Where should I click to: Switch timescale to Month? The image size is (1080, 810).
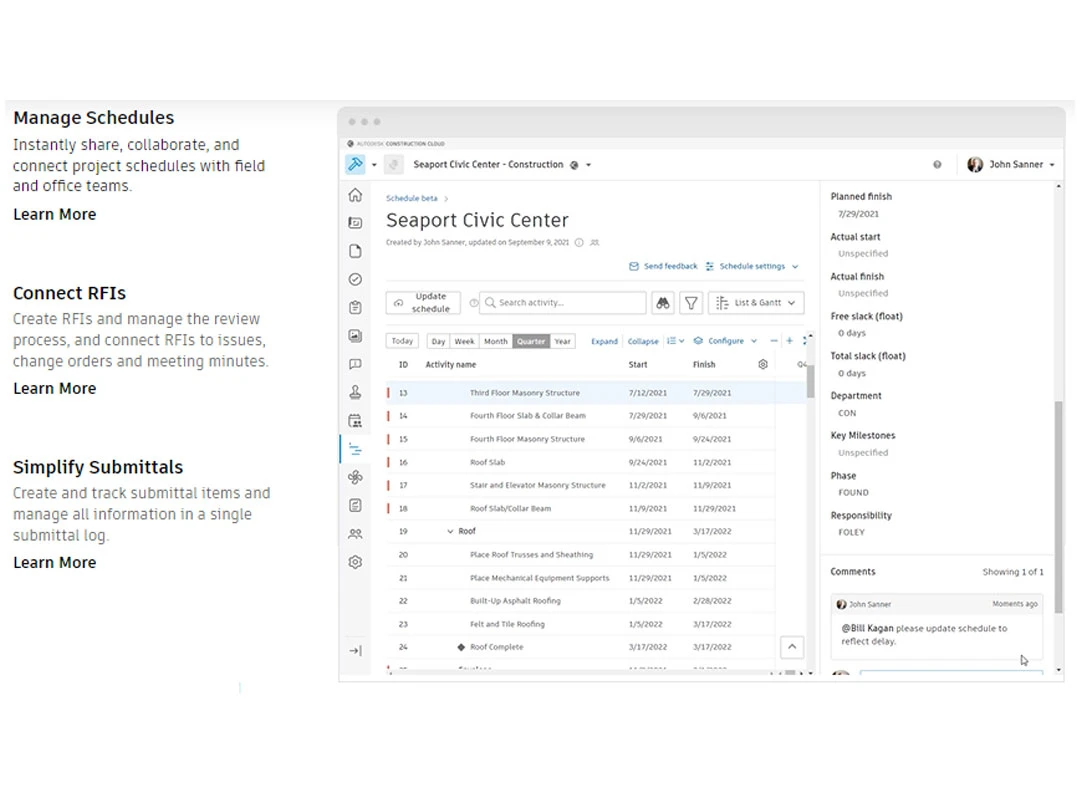click(x=495, y=342)
